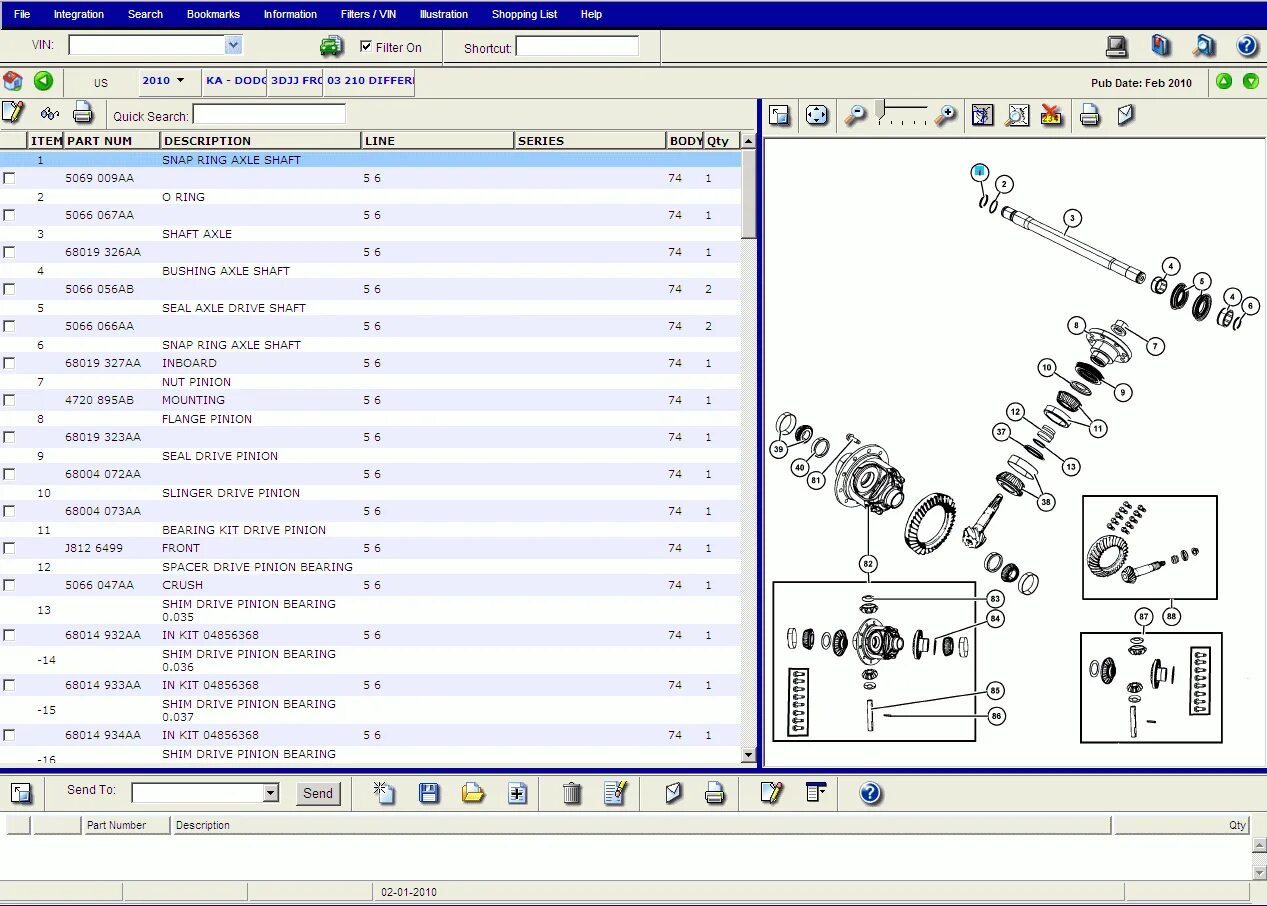Click the zoom-in magnifier in illustration toolbar
Viewport: 1267px width, 906px height.
[x=946, y=116]
